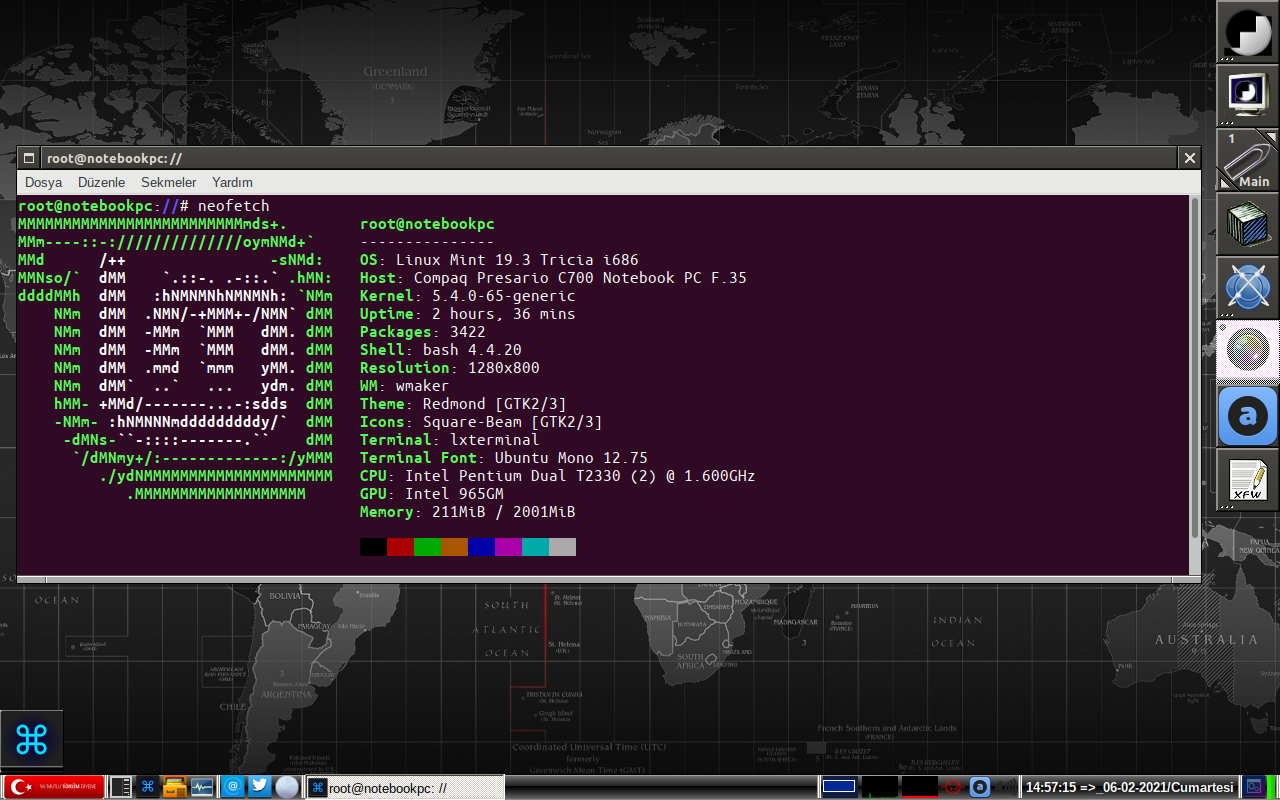Open the Yardım menu
The height and width of the screenshot is (800, 1280).
232,182
